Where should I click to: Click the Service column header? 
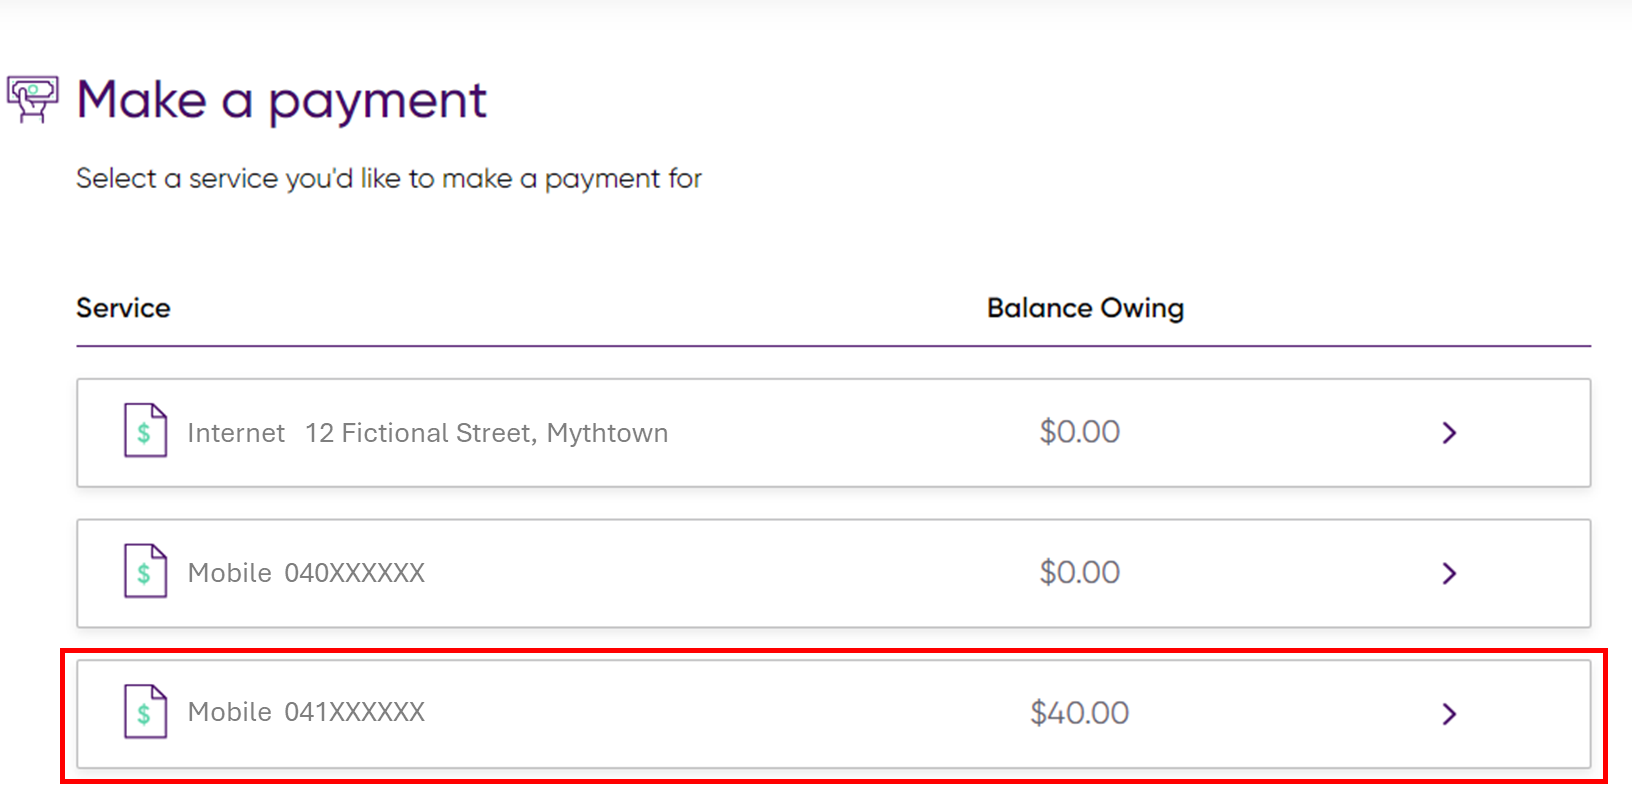click(x=123, y=308)
